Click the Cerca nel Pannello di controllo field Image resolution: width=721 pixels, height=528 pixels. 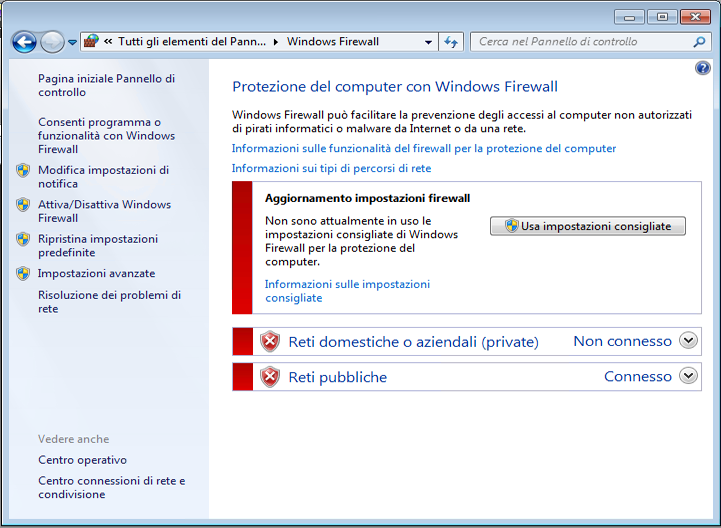pyautogui.click(x=580, y=42)
